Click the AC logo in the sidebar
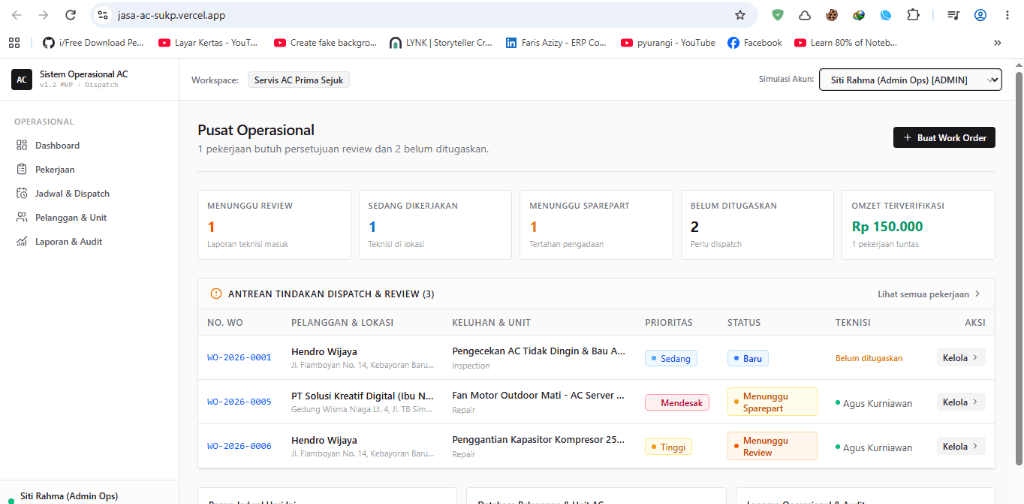This screenshot has width=1024, height=504. [22, 79]
